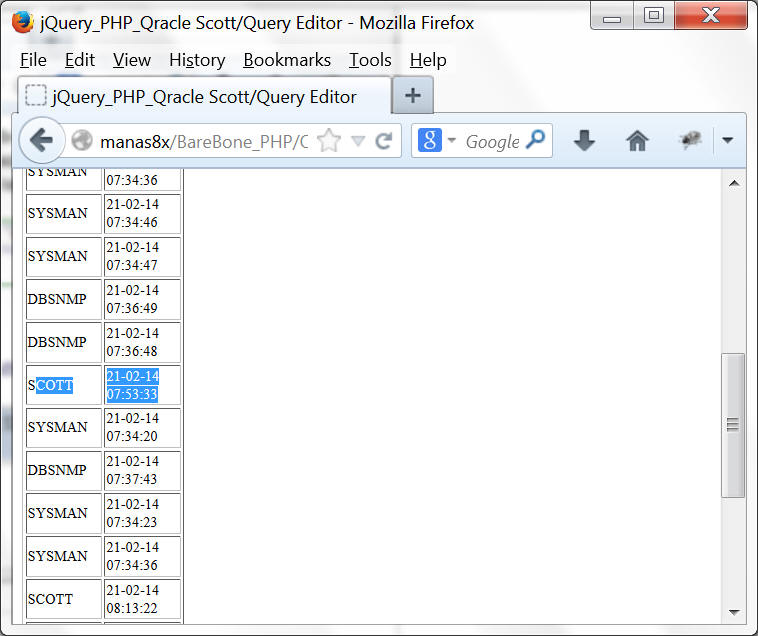The image size is (758, 636).
Task: Minimize the Firefox window
Action: [x=612, y=16]
